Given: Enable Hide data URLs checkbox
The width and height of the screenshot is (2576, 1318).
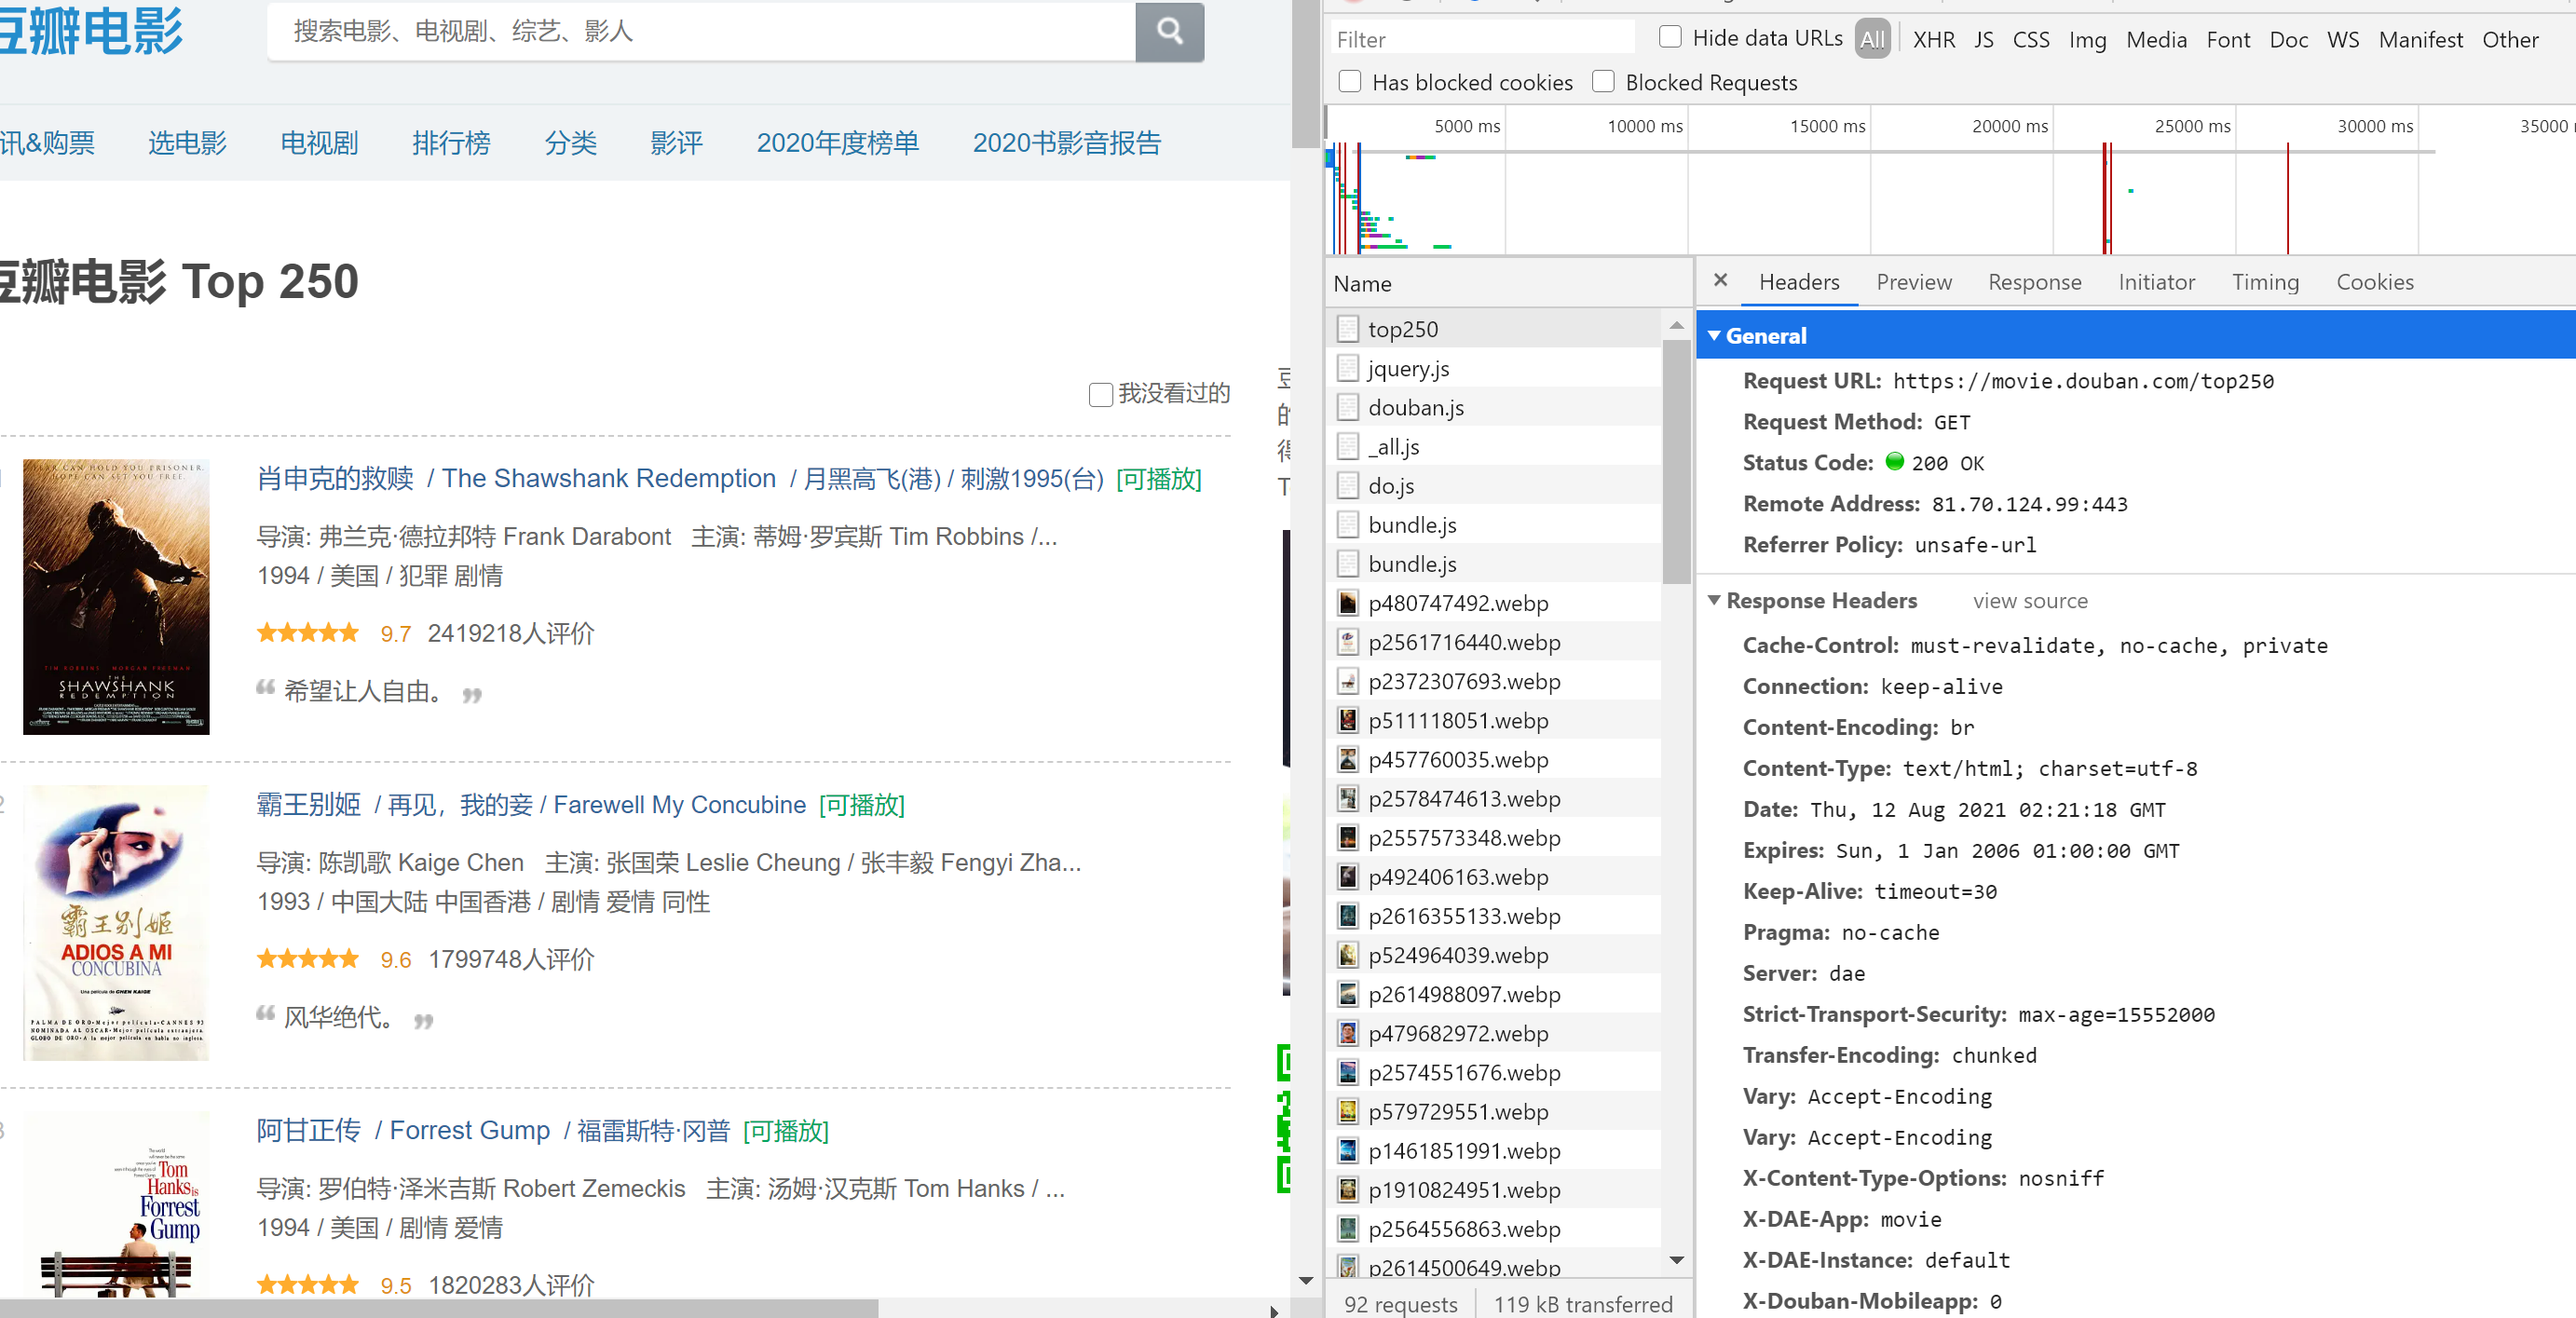Looking at the screenshot, I should (1670, 38).
